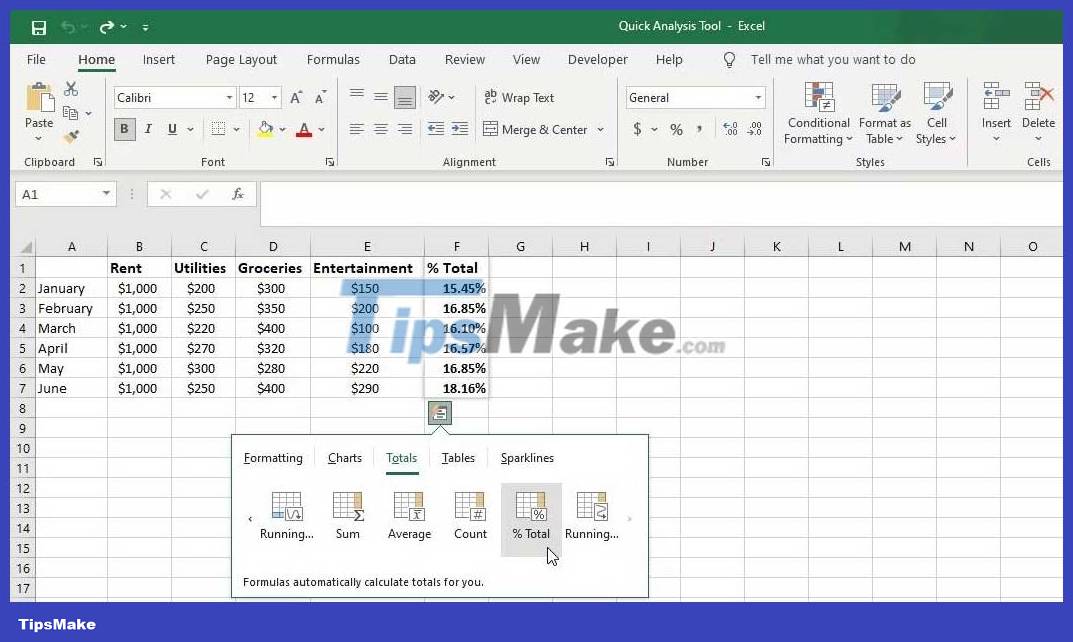Select the Count totals icon
The width and height of the screenshot is (1073, 642).
point(470,514)
